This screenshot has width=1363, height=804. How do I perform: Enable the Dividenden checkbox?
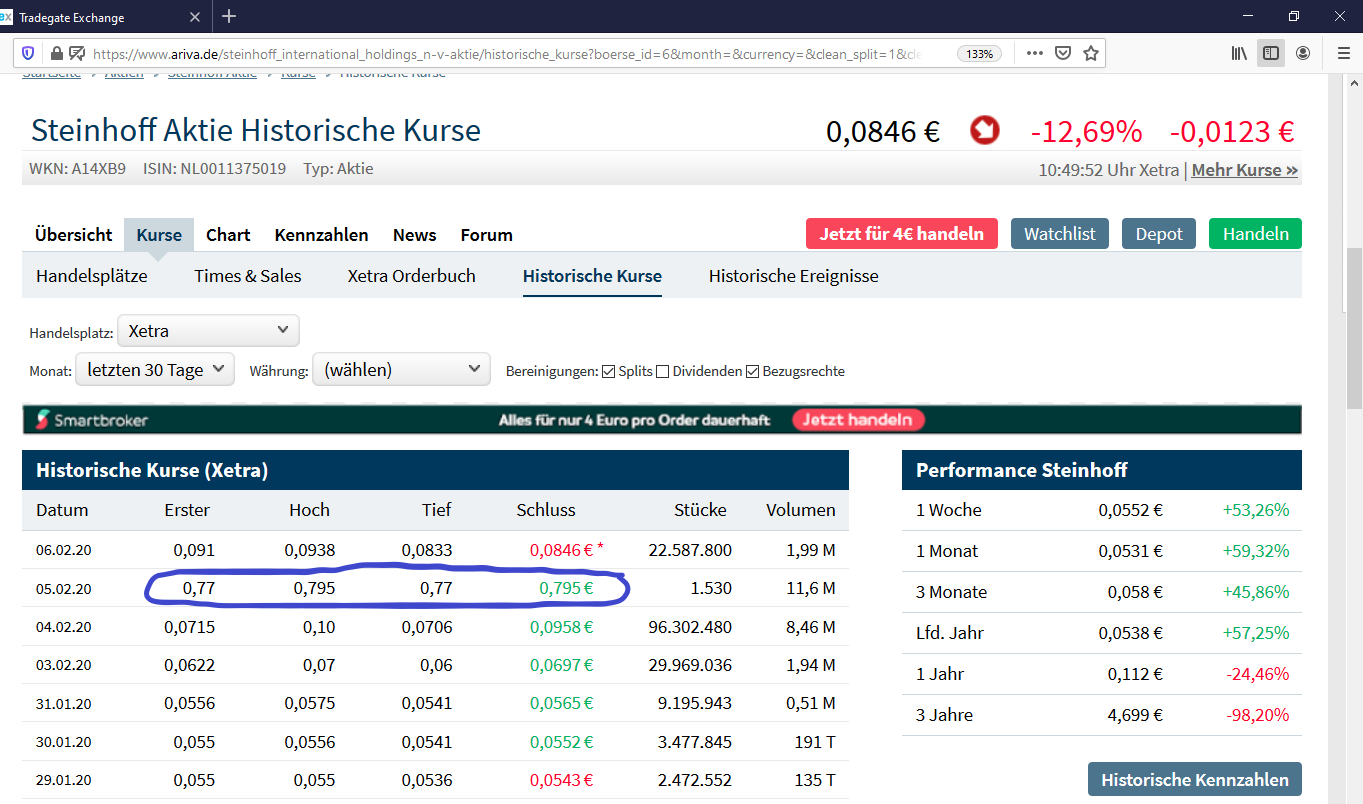click(x=662, y=372)
